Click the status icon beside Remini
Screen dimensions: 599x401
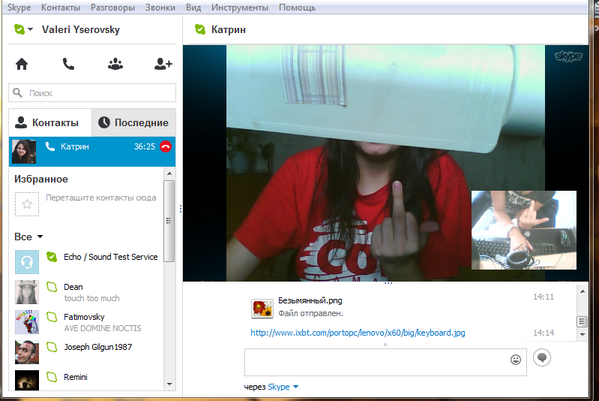point(52,377)
